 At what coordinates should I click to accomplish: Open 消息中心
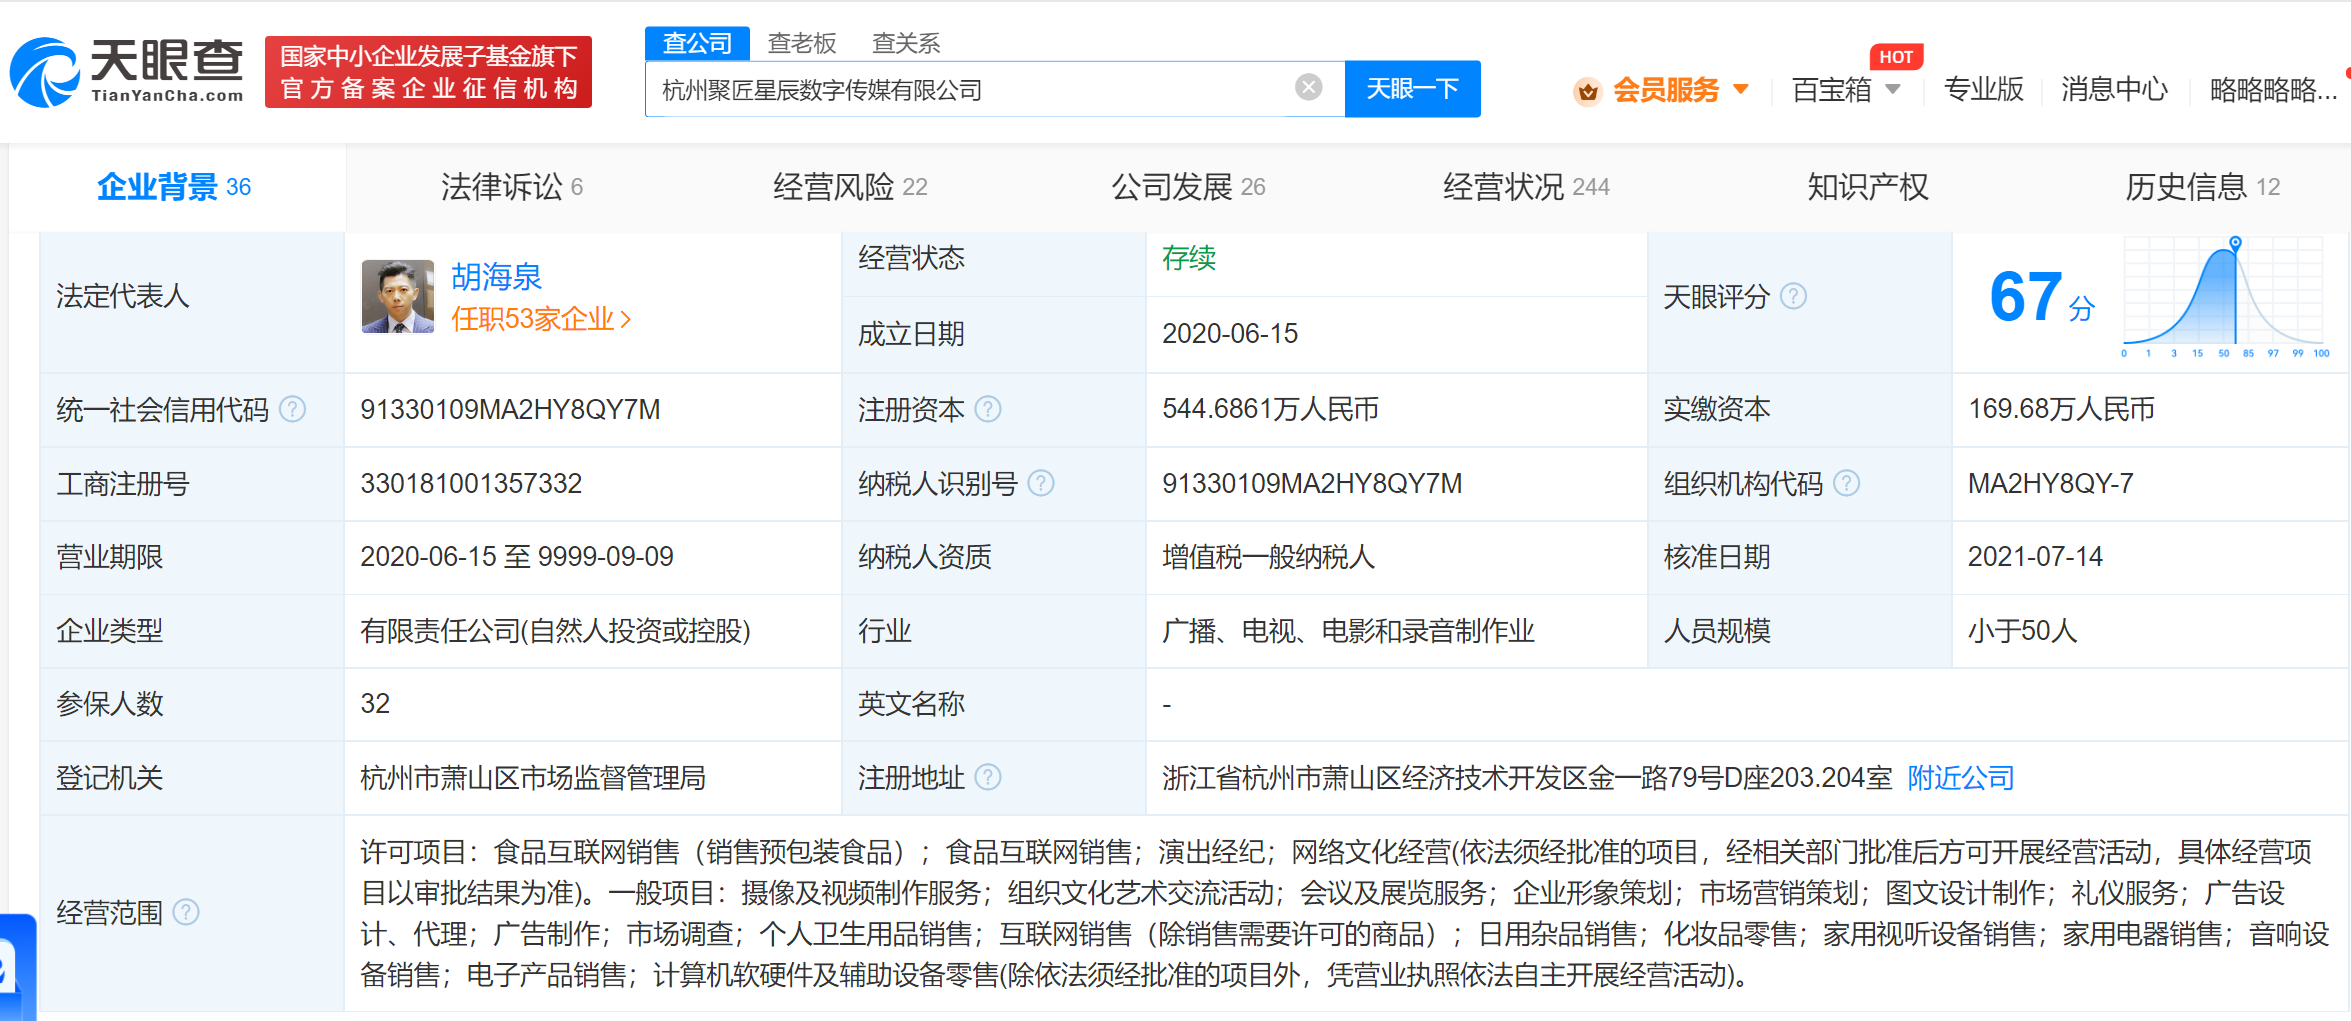[x=2114, y=89]
